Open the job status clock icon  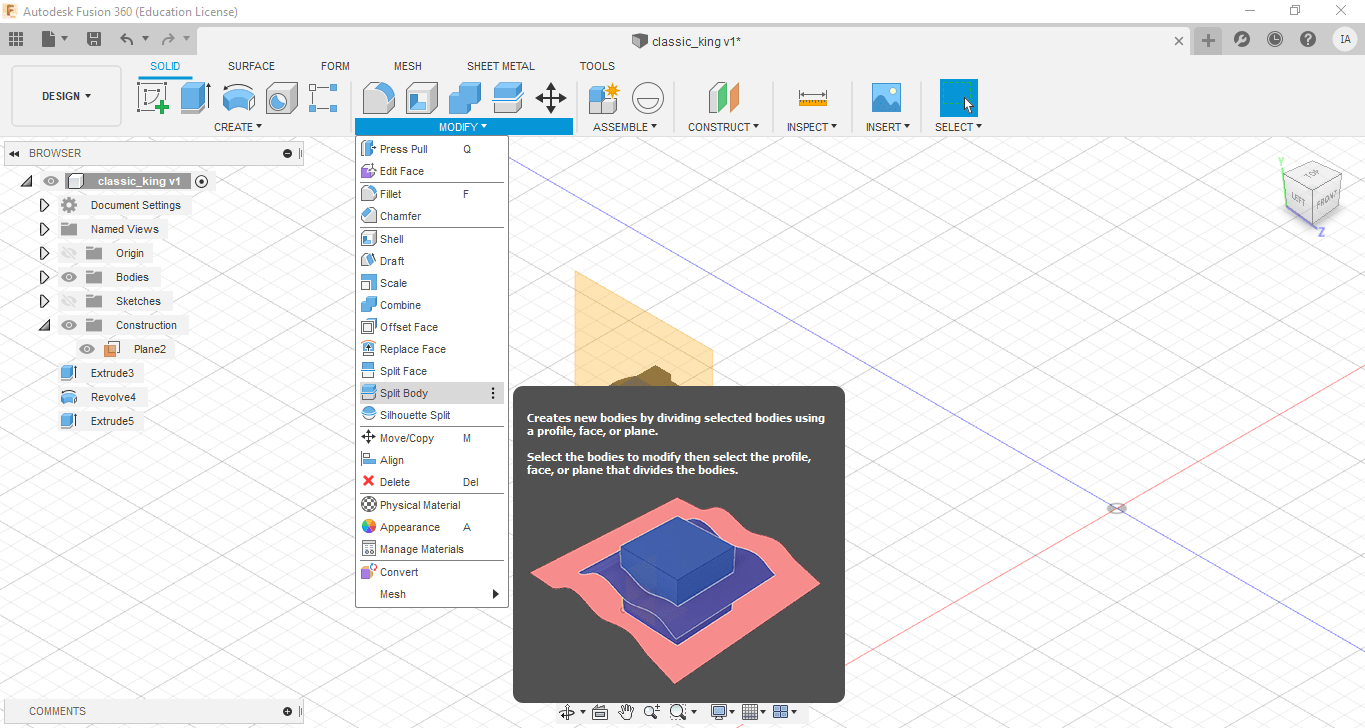click(x=1275, y=39)
